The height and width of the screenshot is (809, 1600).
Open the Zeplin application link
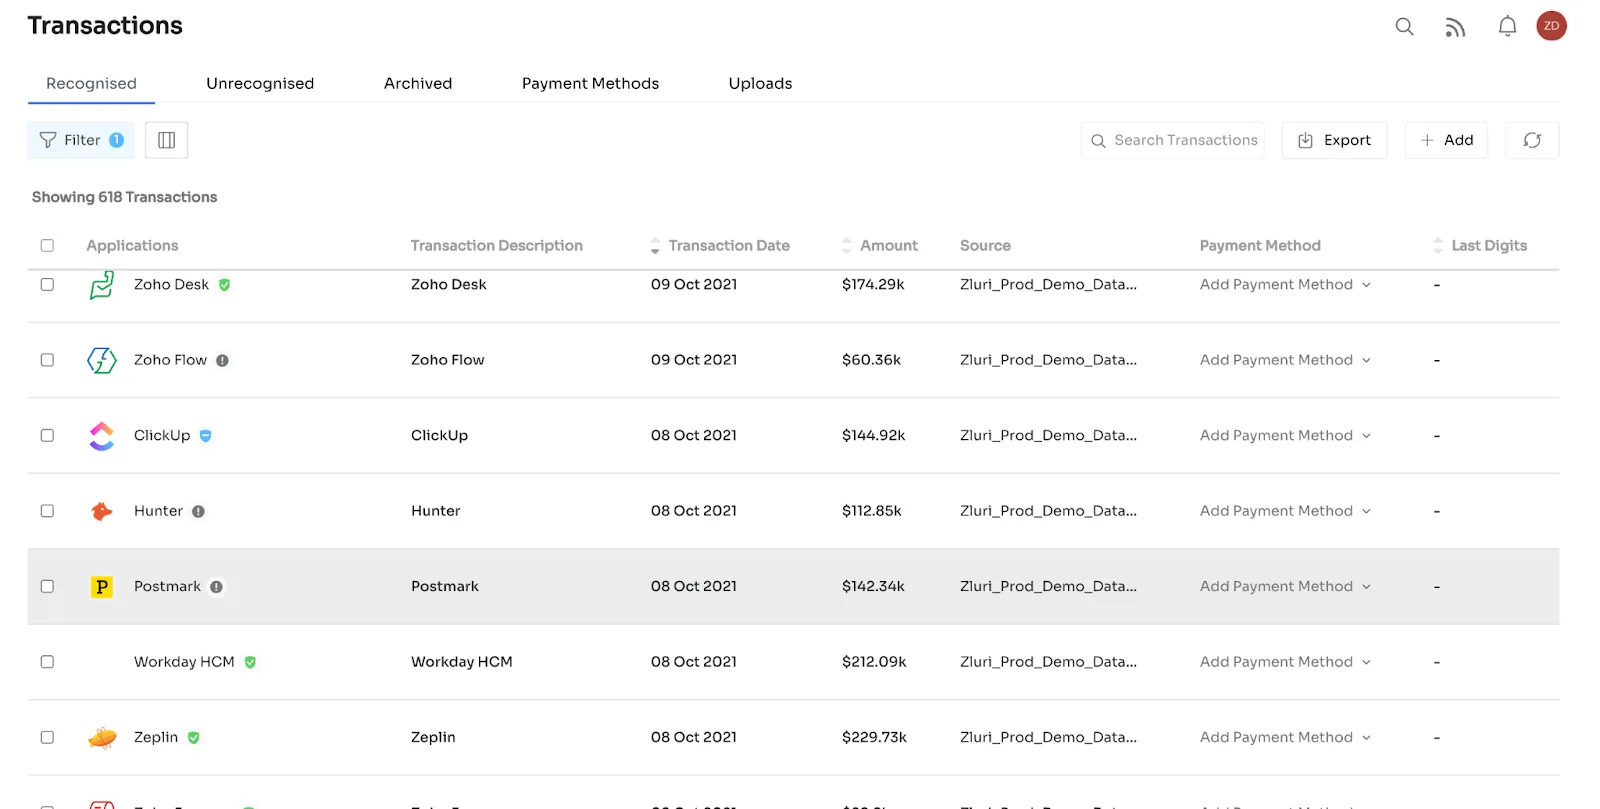pos(156,738)
